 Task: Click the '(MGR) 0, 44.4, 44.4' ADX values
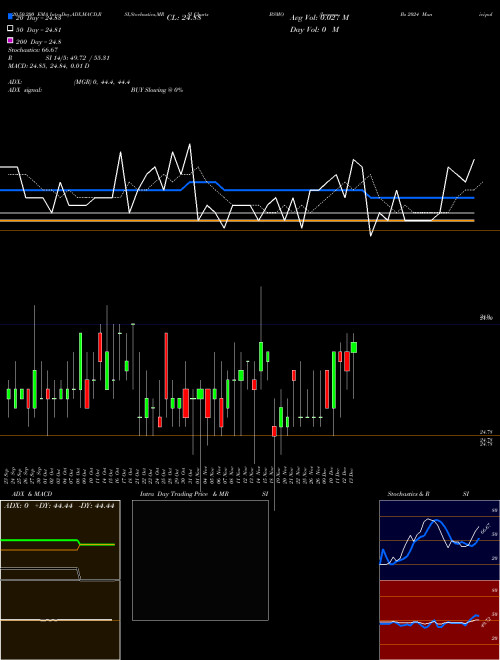(x=101, y=82)
